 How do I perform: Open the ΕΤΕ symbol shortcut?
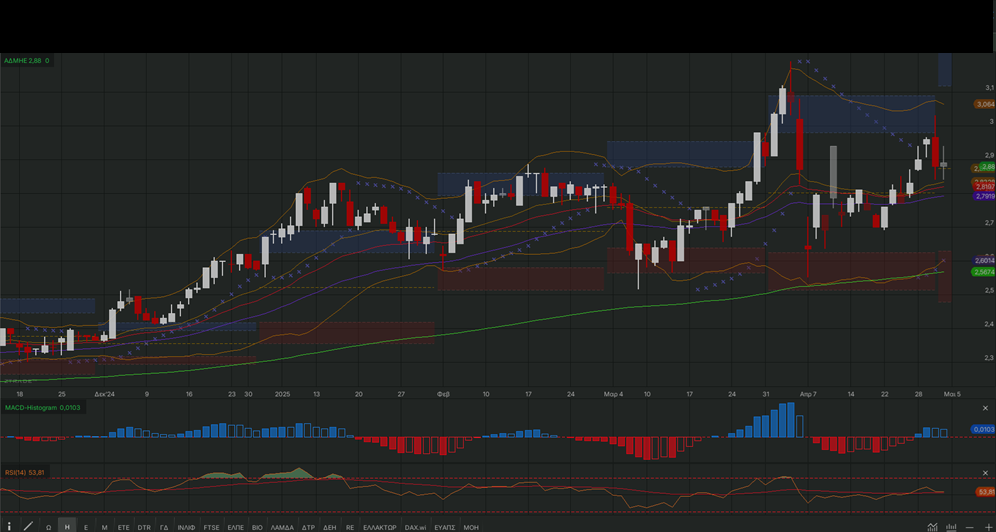point(123,528)
